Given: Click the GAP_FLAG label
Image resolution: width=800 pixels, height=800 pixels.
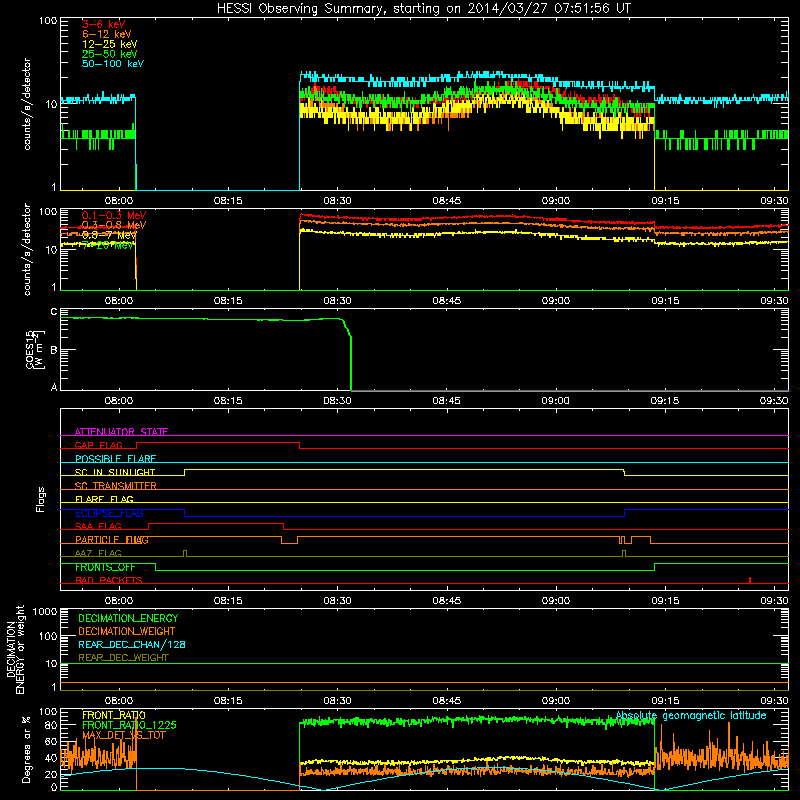Looking at the screenshot, I should tap(98, 445).
